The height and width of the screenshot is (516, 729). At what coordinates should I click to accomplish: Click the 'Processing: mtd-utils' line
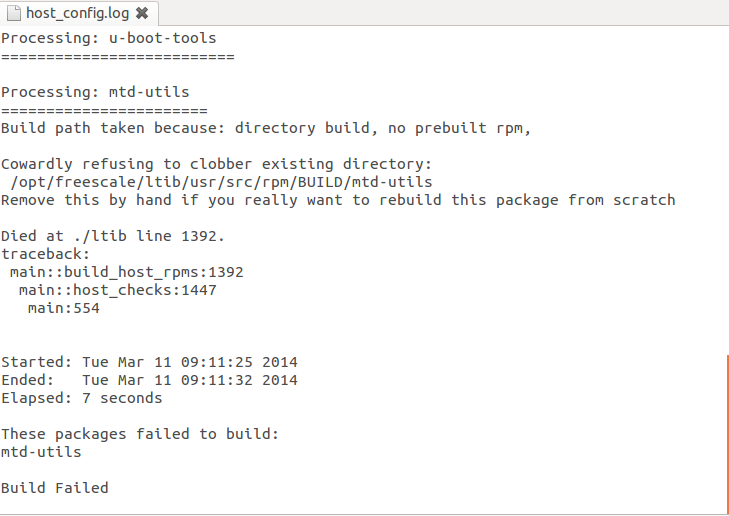(95, 92)
